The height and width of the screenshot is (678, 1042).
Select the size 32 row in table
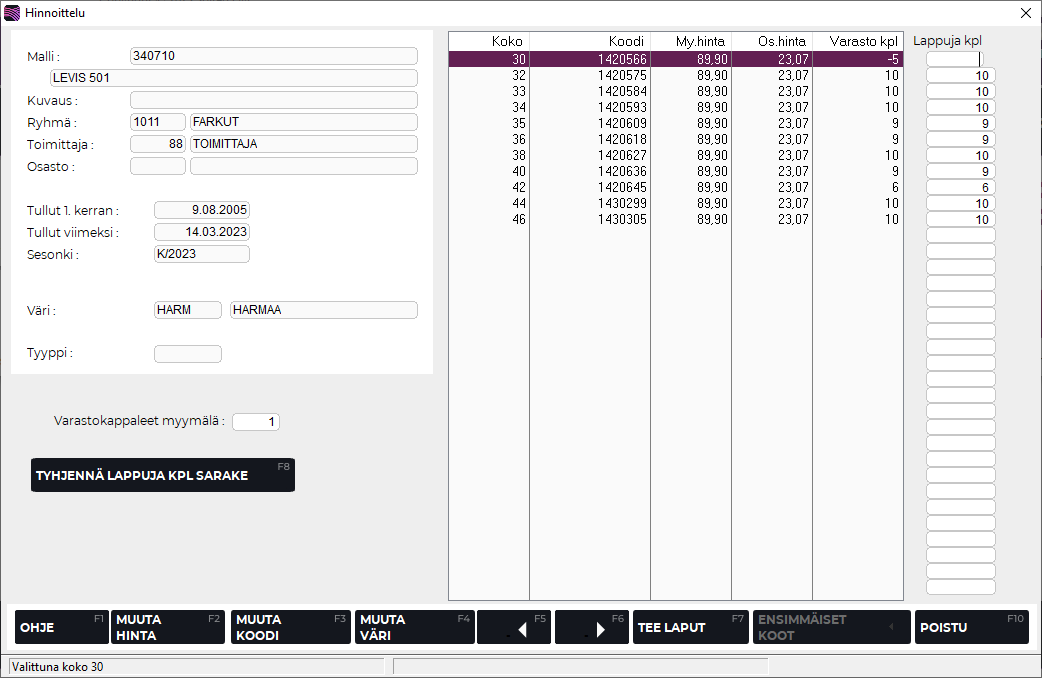click(x=675, y=76)
